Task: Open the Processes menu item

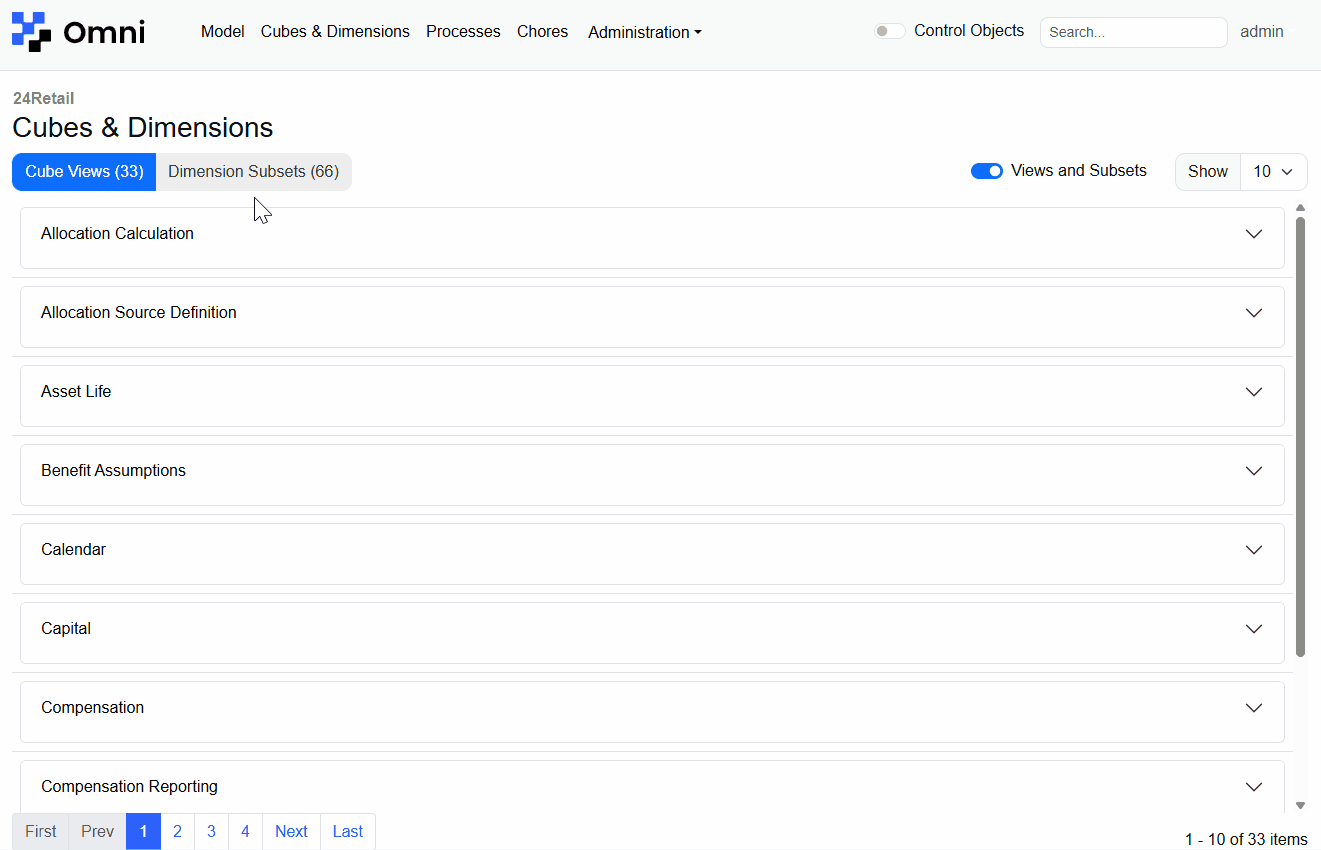Action: (x=463, y=32)
